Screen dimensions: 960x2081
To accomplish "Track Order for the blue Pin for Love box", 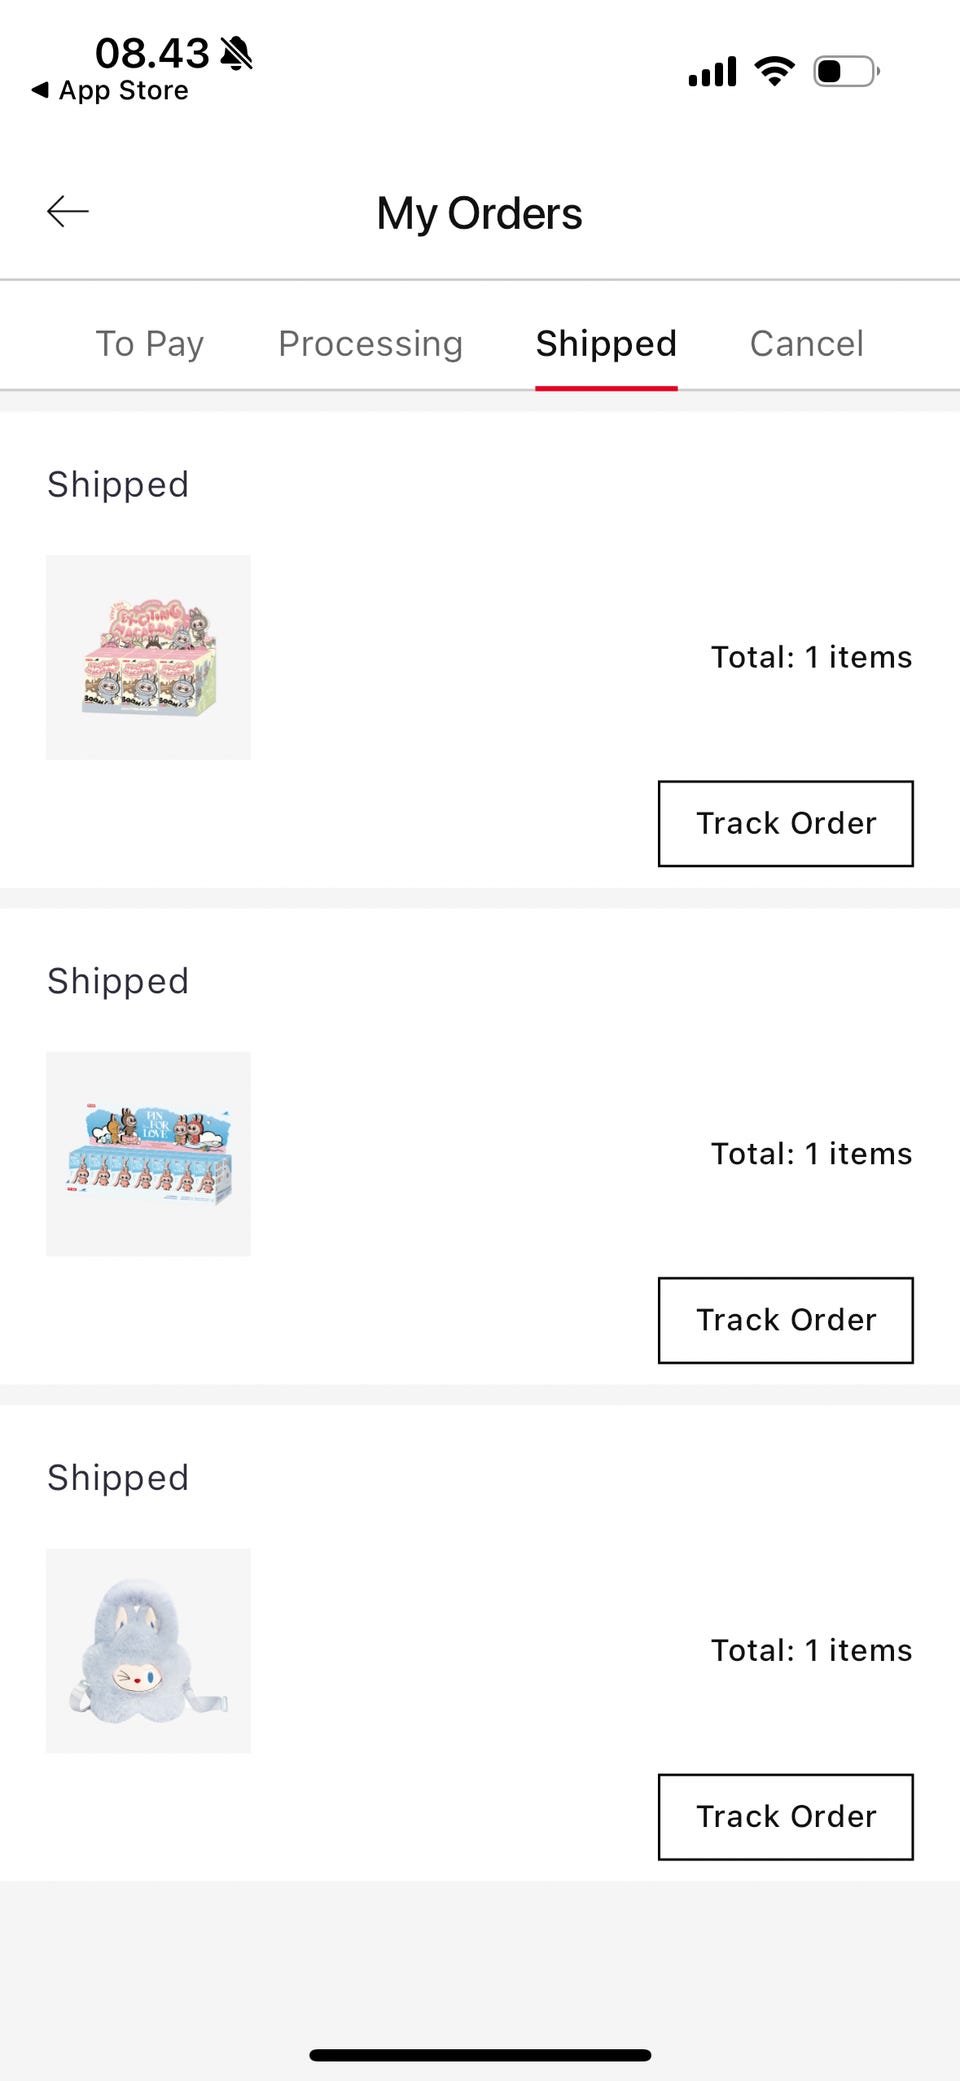I will (x=785, y=1320).
